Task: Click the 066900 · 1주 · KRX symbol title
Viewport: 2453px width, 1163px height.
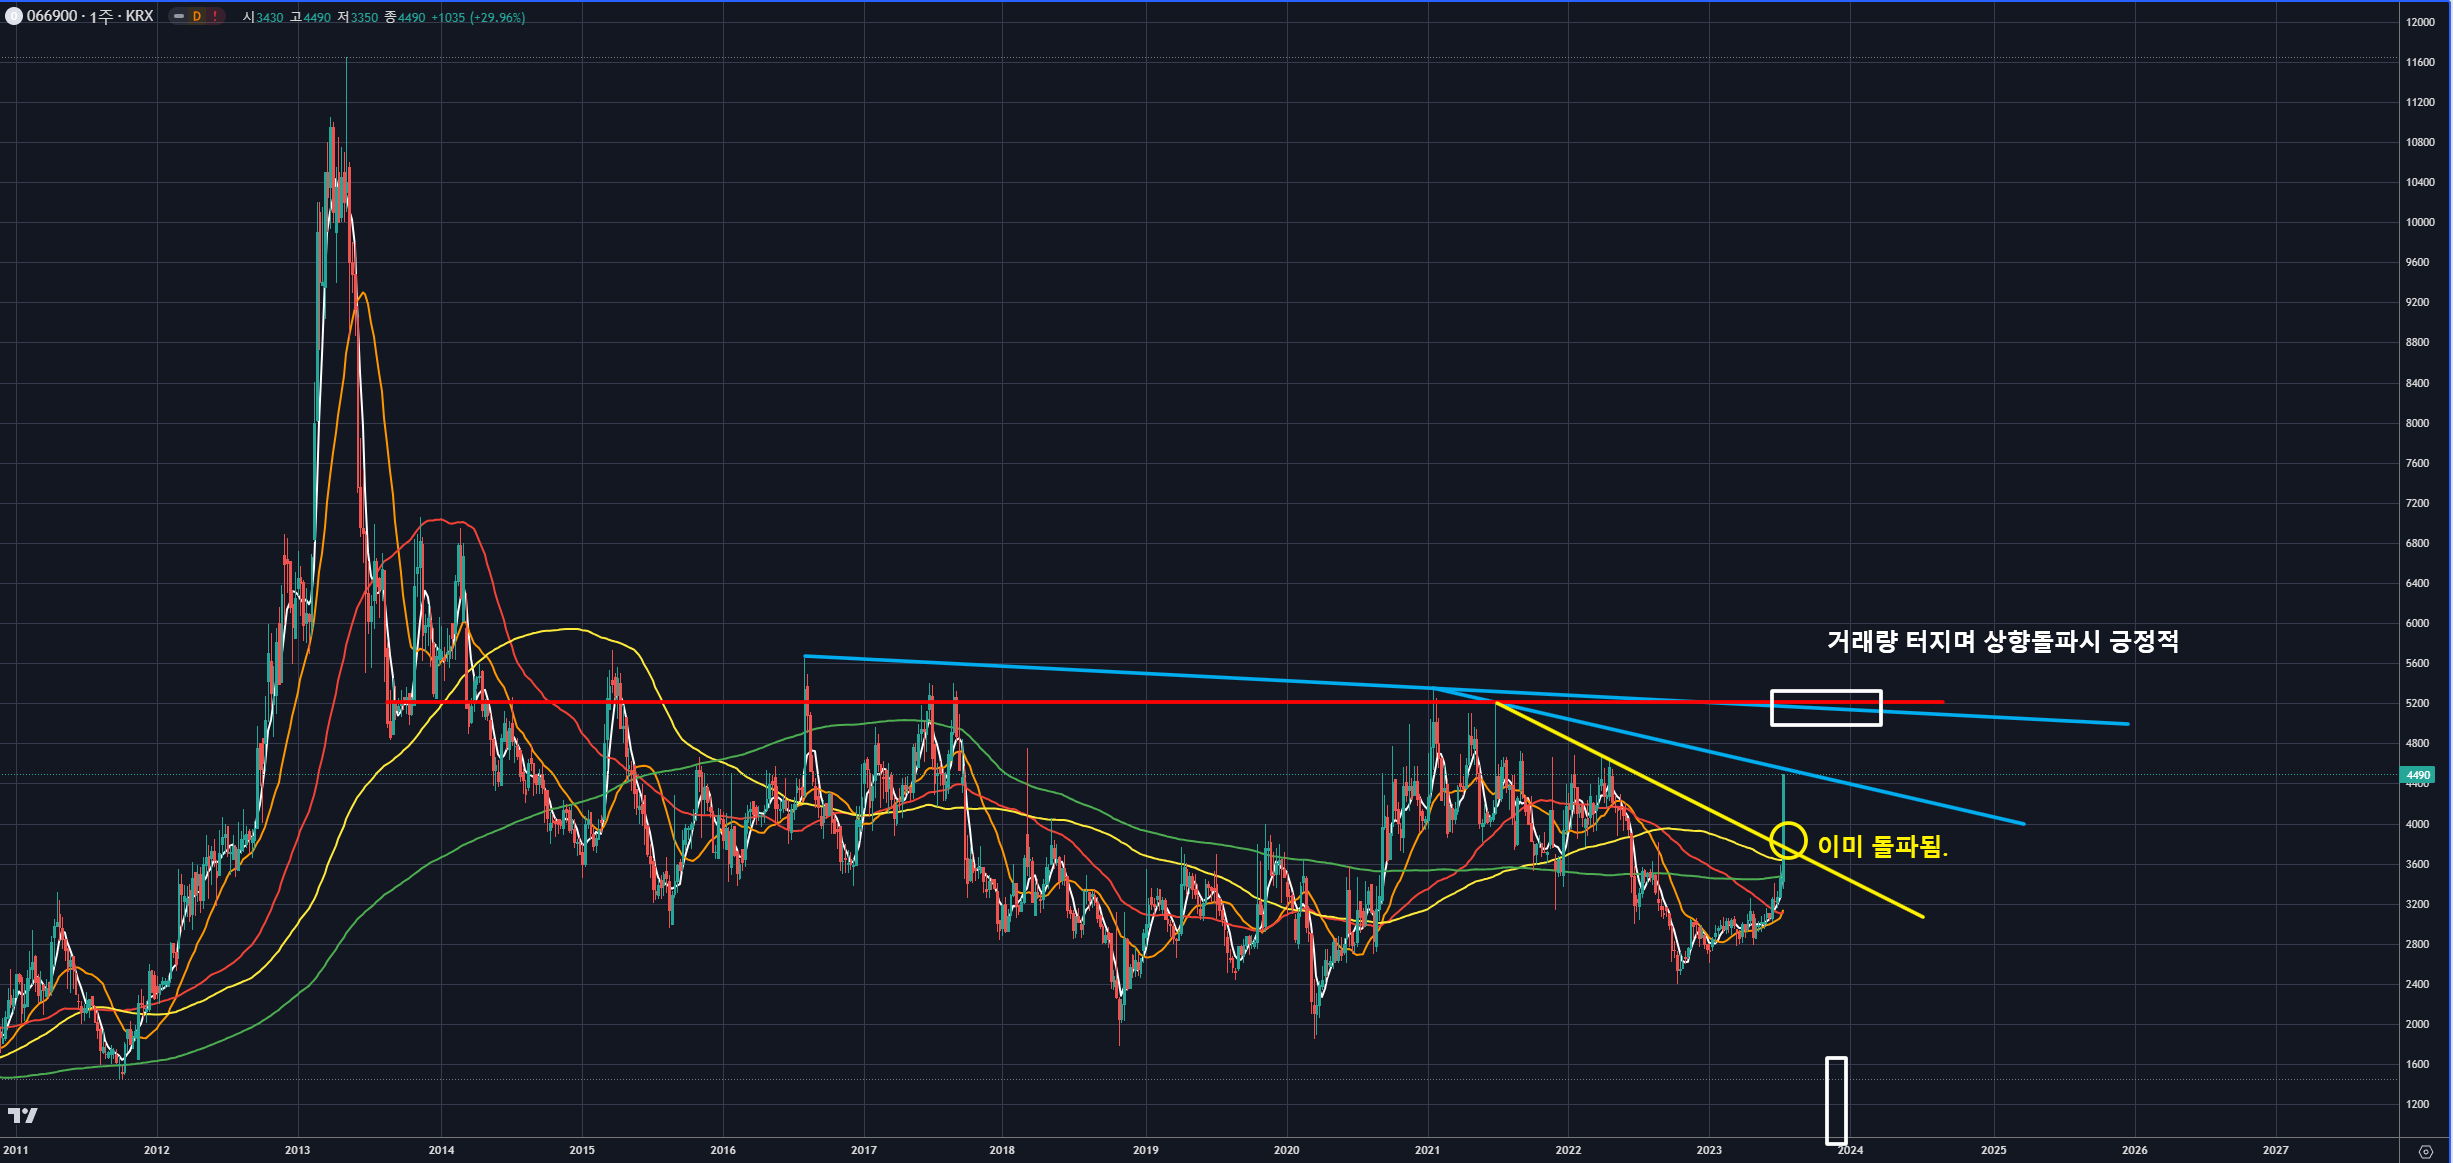Action: pos(90,16)
